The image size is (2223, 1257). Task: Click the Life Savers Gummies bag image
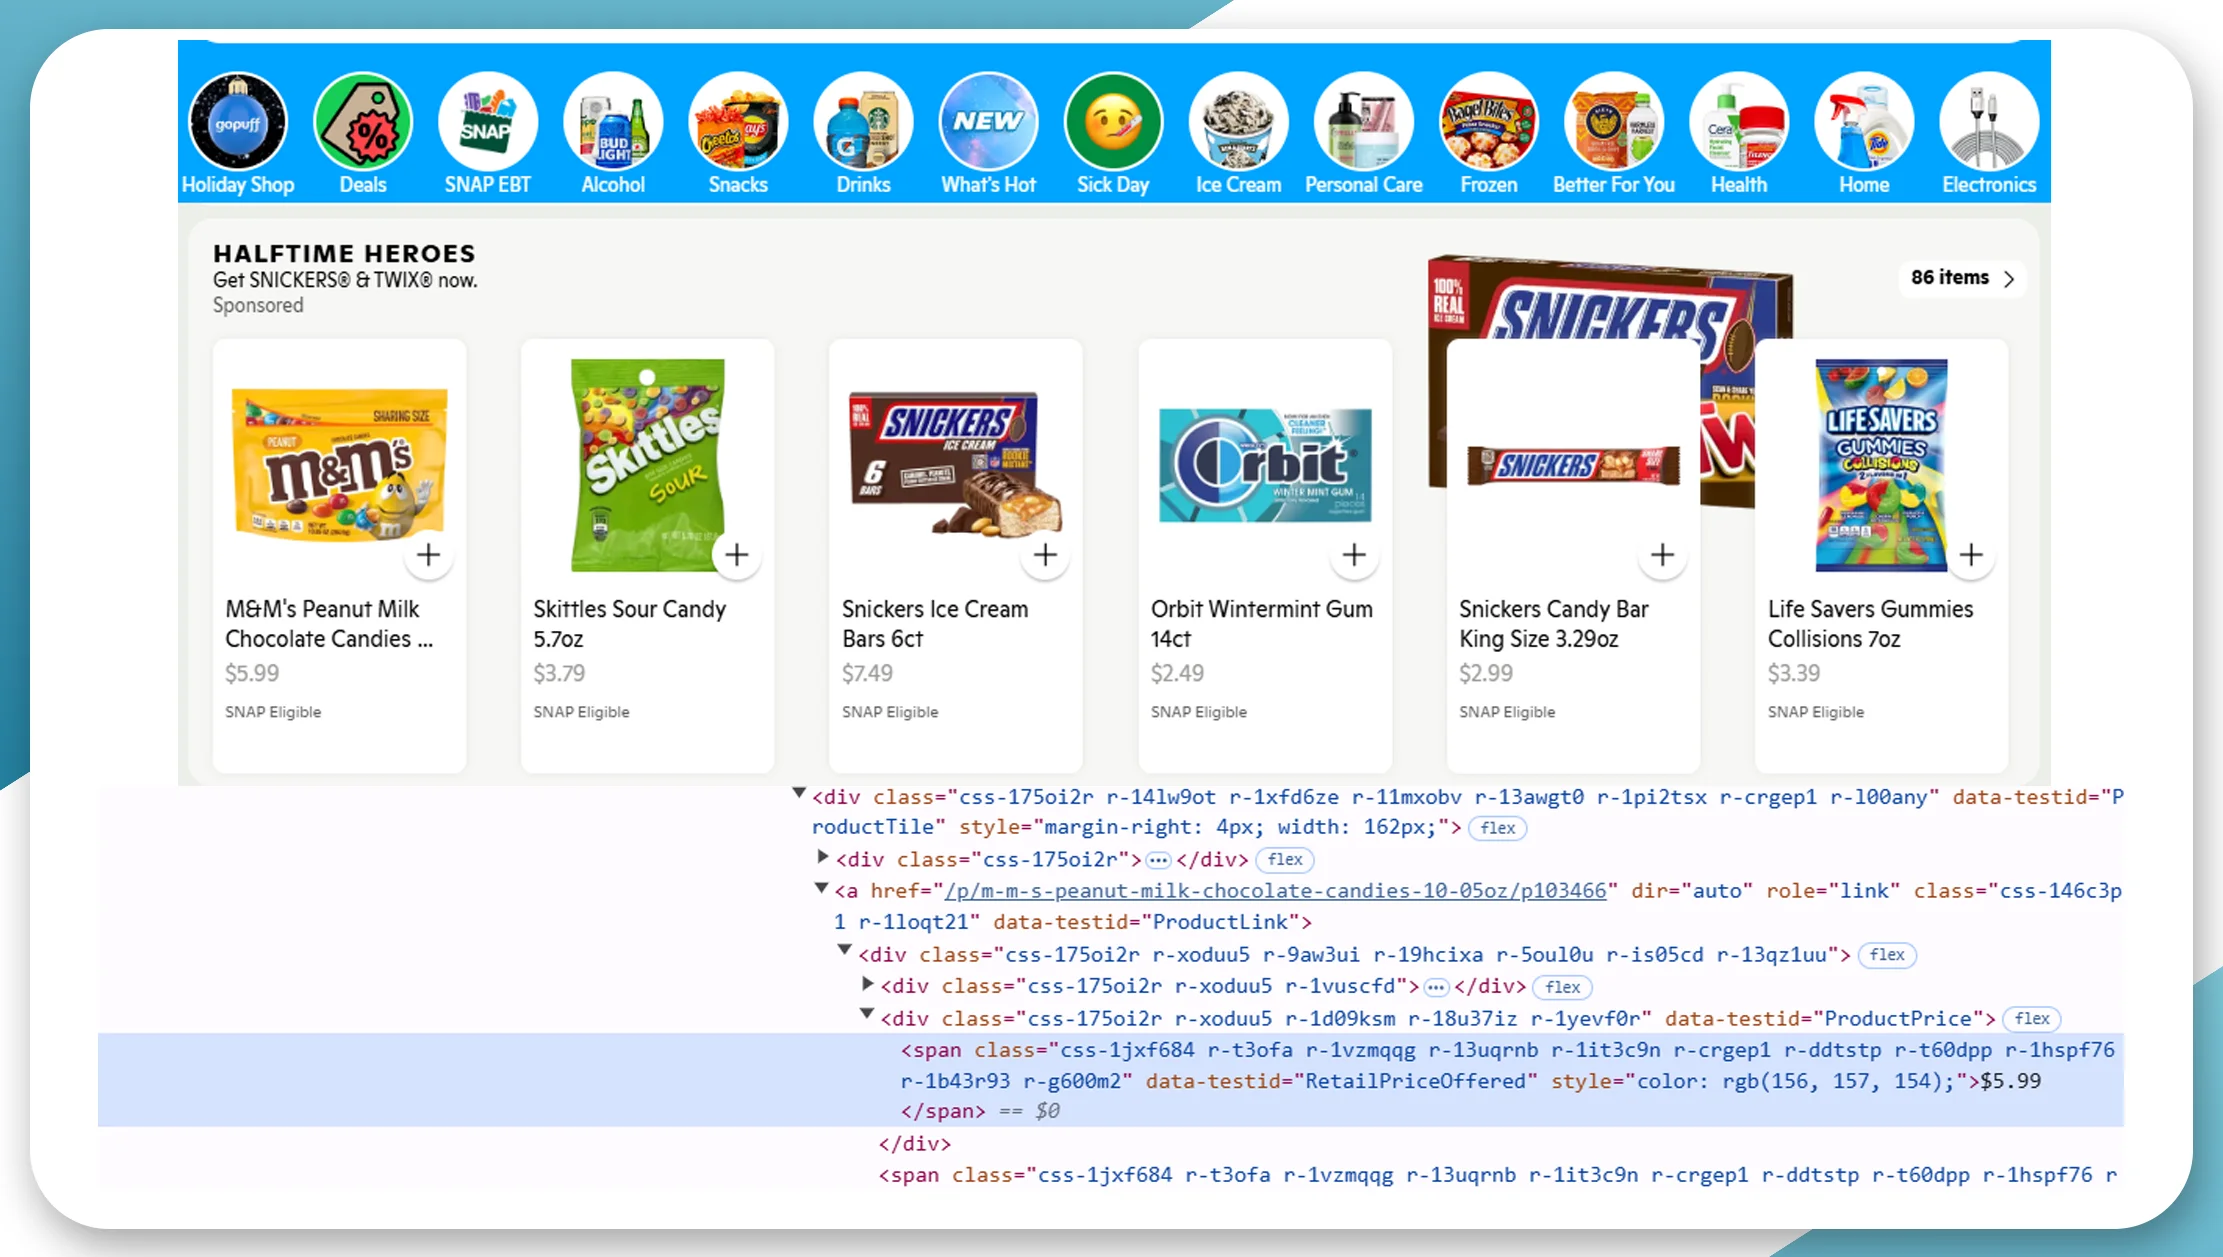click(x=1881, y=465)
